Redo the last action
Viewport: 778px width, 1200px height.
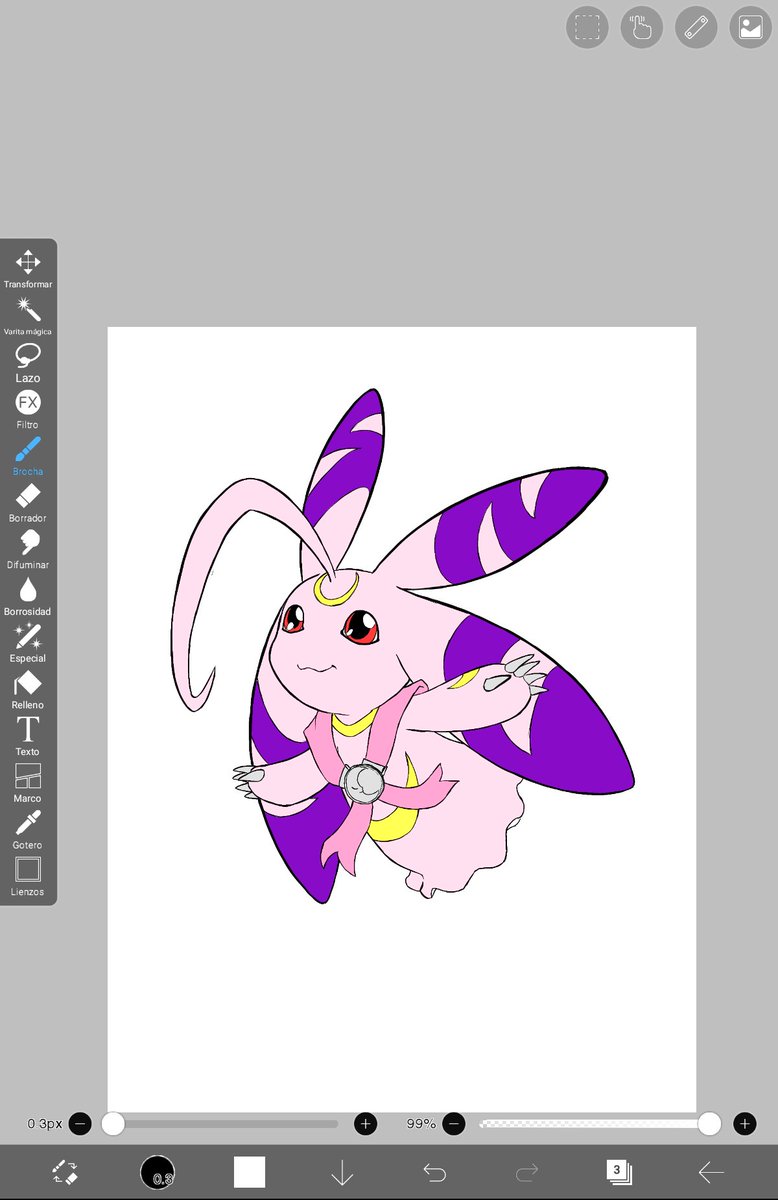tap(527, 1172)
